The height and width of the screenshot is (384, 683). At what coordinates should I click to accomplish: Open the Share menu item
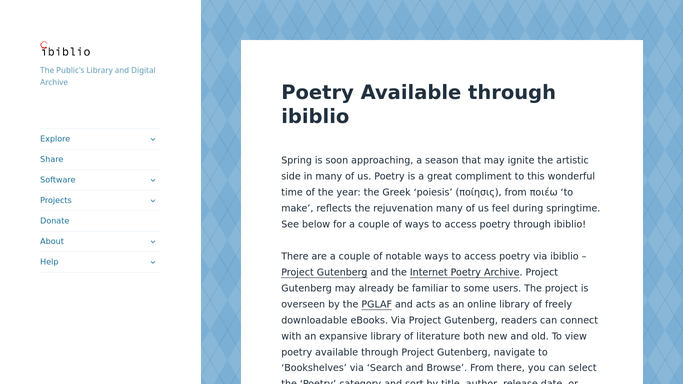pyautogui.click(x=51, y=159)
